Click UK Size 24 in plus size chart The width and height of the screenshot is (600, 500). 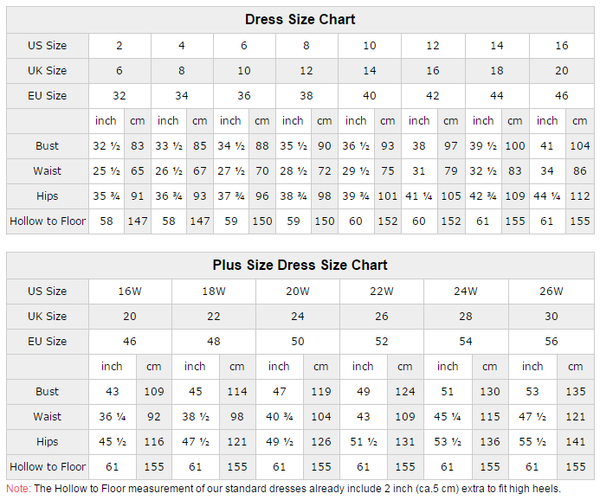(x=298, y=316)
